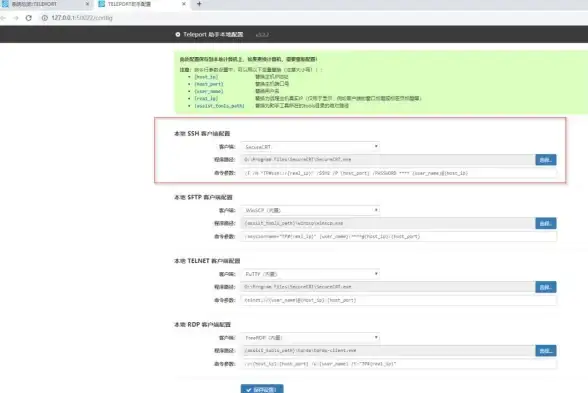Open a new browser tab with plus icon
Screen dimensions: 588x393
click(199, 4)
